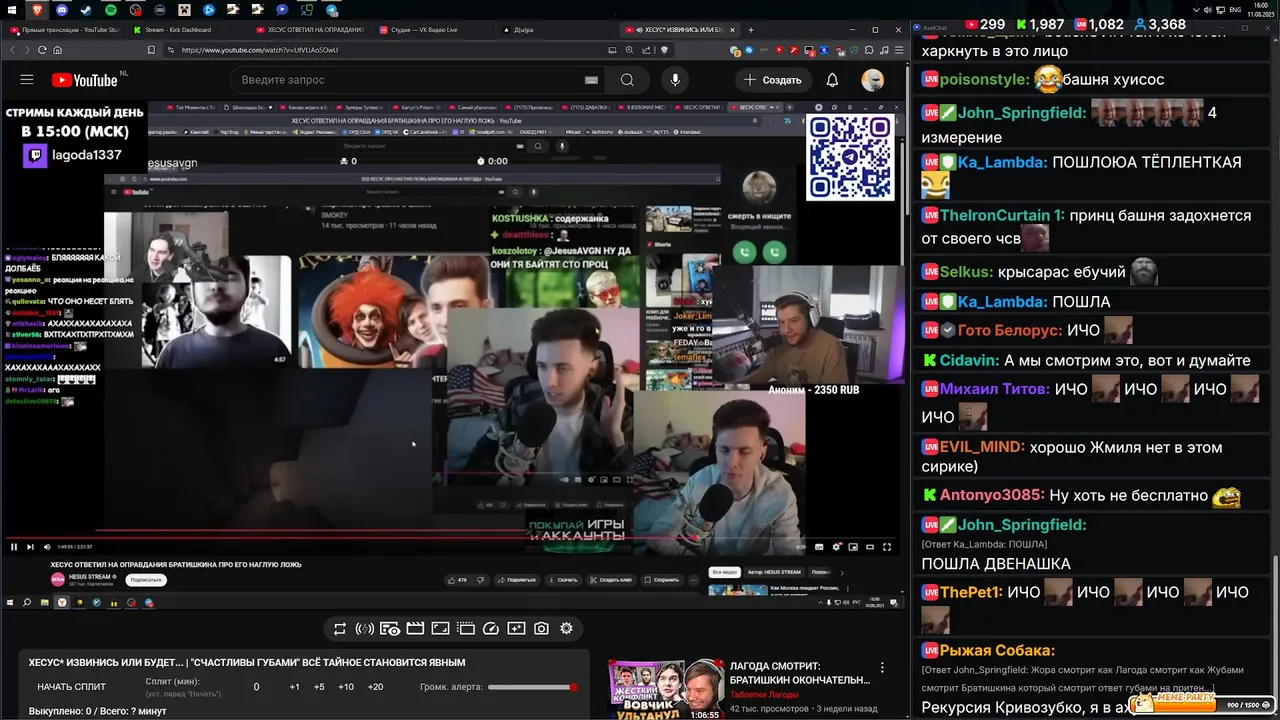Open the YouTube guide hamburger menu

coord(27,80)
